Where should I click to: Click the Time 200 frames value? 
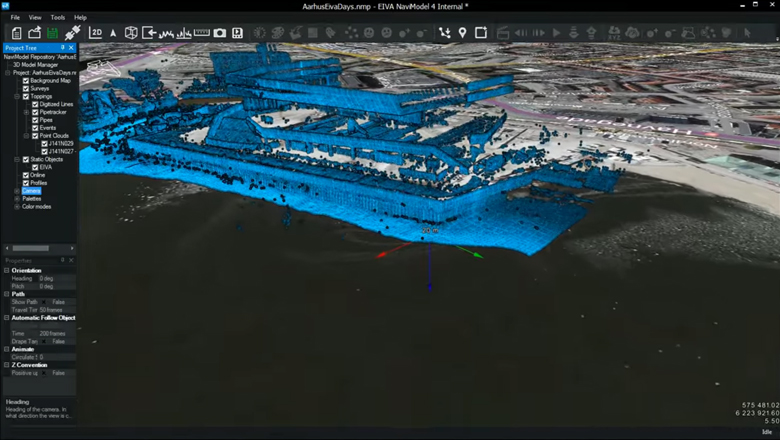tap(57, 334)
